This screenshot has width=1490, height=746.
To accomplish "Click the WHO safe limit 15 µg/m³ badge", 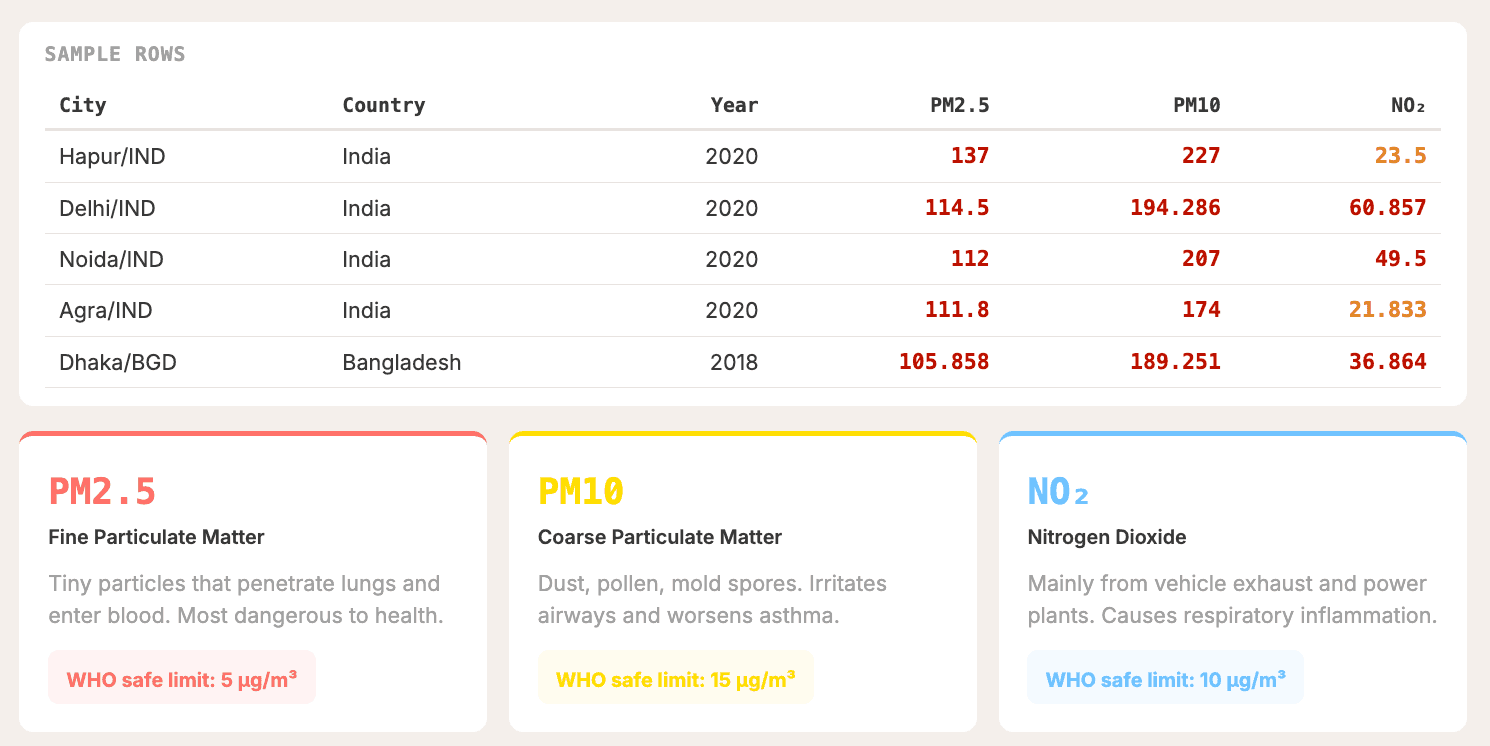I will point(675,678).
